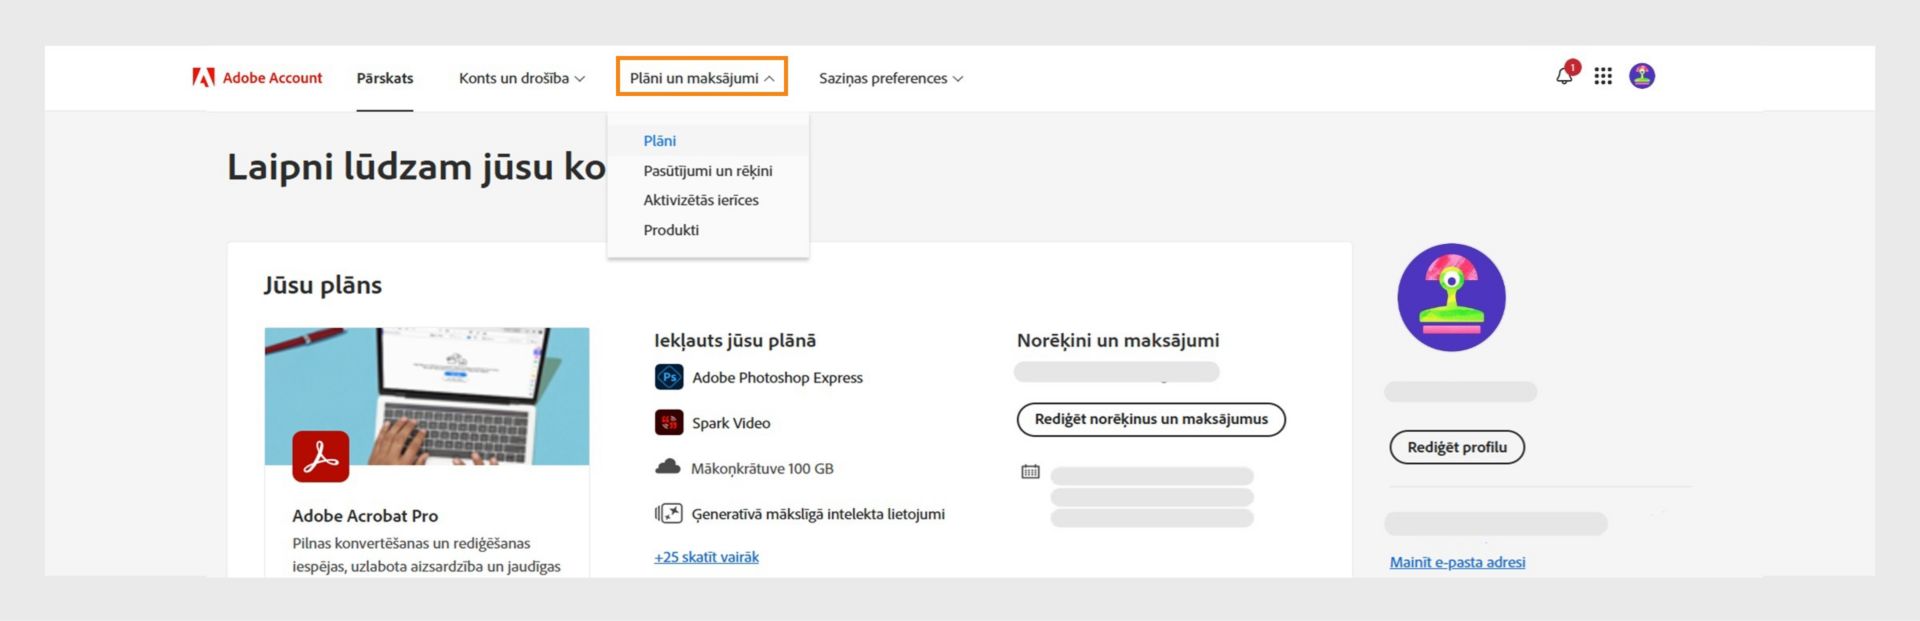This screenshot has width=1920, height=621.
Task: Expand the Saziņas preferences dropdown
Action: pos(890,78)
